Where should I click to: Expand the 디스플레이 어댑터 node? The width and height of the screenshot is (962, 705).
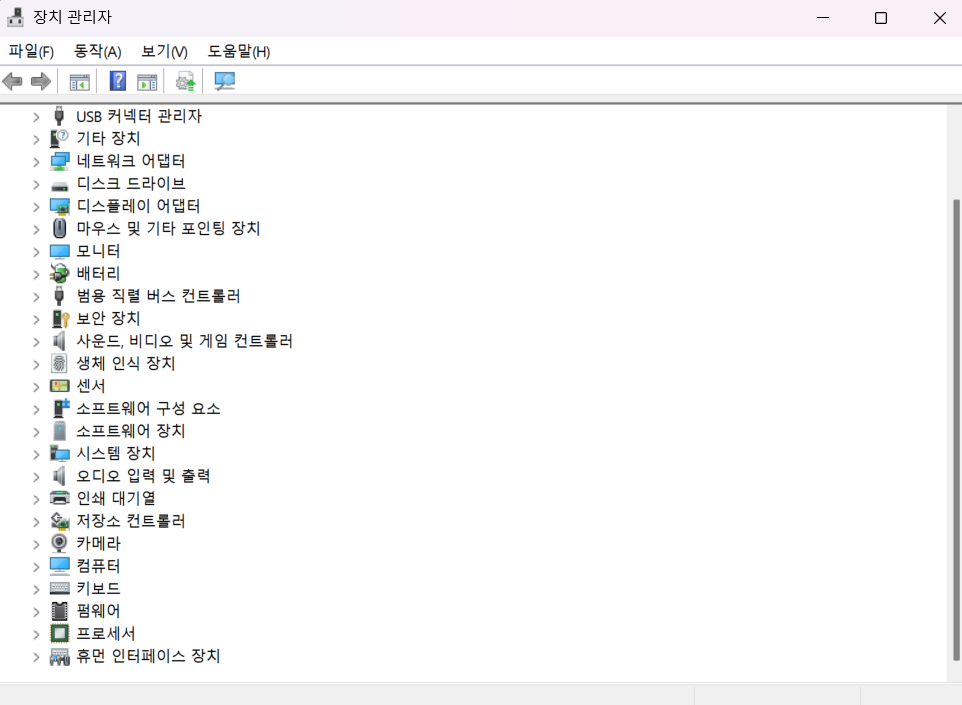coord(36,207)
